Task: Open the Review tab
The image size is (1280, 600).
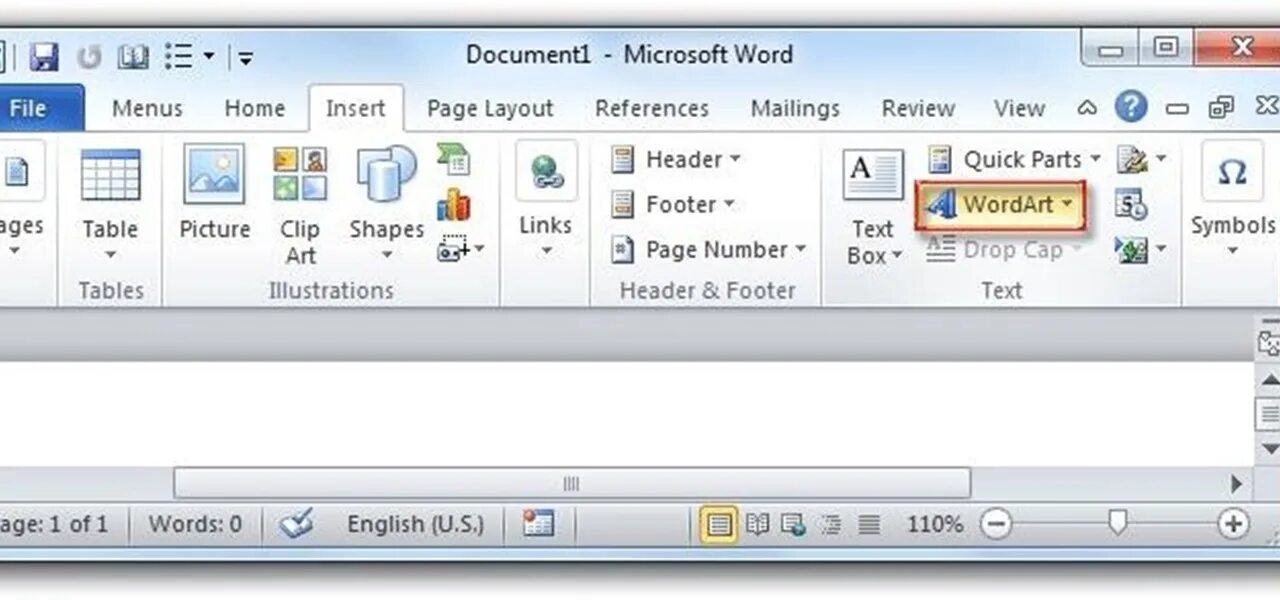Action: point(918,108)
